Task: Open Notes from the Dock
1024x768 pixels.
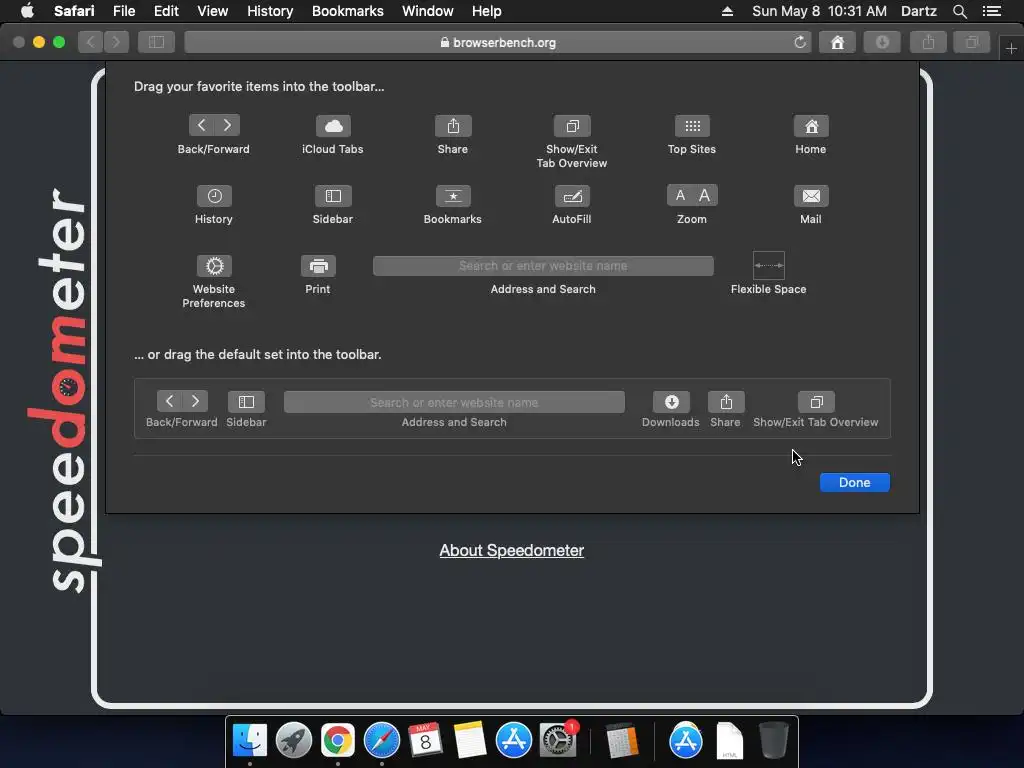Action: [470, 740]
